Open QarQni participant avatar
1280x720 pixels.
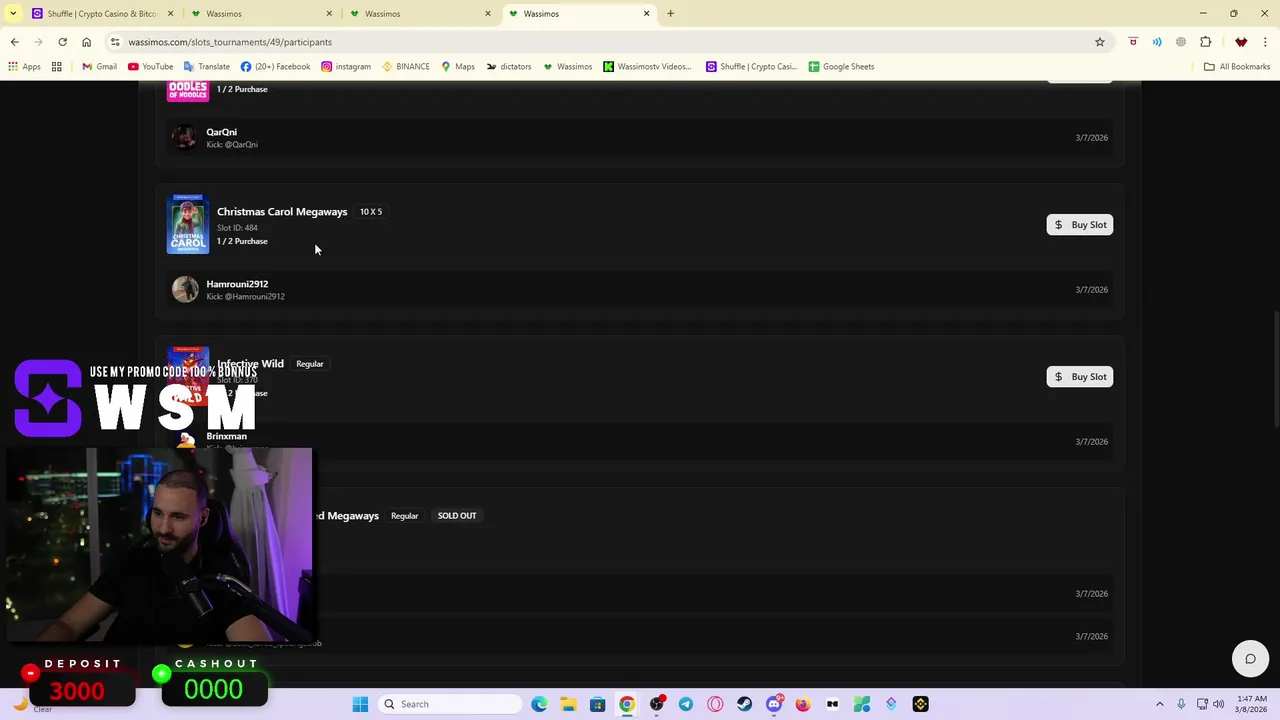(185, 137)
